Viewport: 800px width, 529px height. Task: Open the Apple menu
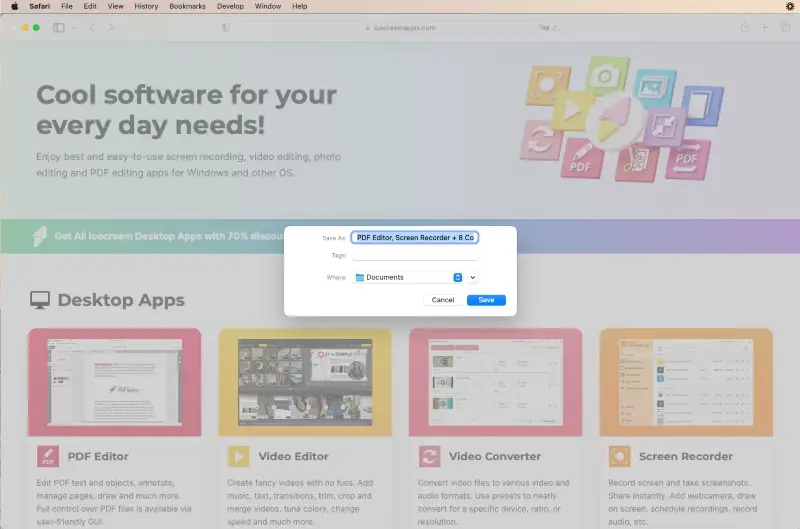point(14,6)
